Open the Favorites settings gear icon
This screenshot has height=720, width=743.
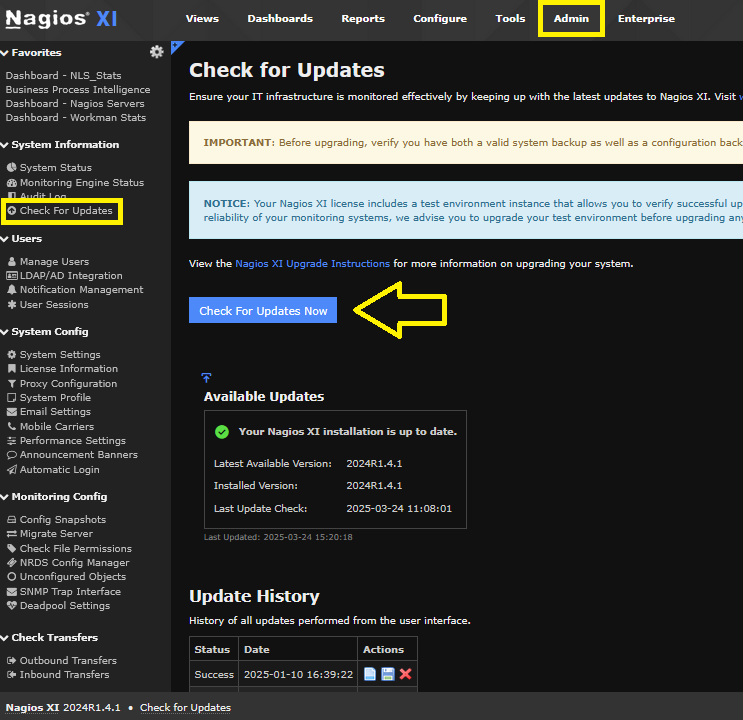click(x=156, y=52)
